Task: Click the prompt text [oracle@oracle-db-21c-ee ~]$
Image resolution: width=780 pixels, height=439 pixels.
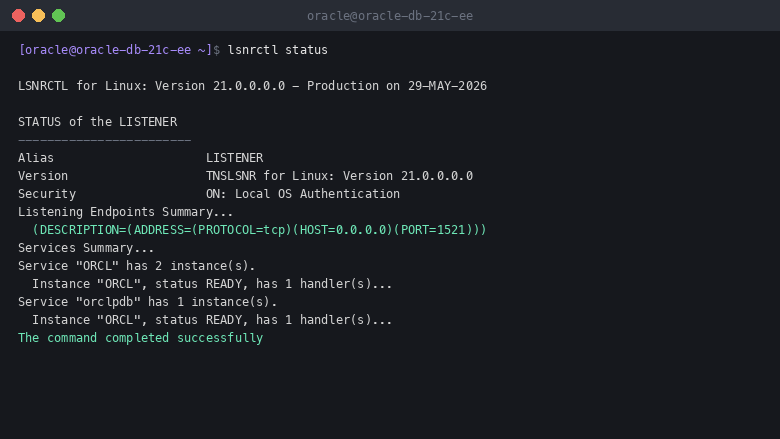Action: 119,50
